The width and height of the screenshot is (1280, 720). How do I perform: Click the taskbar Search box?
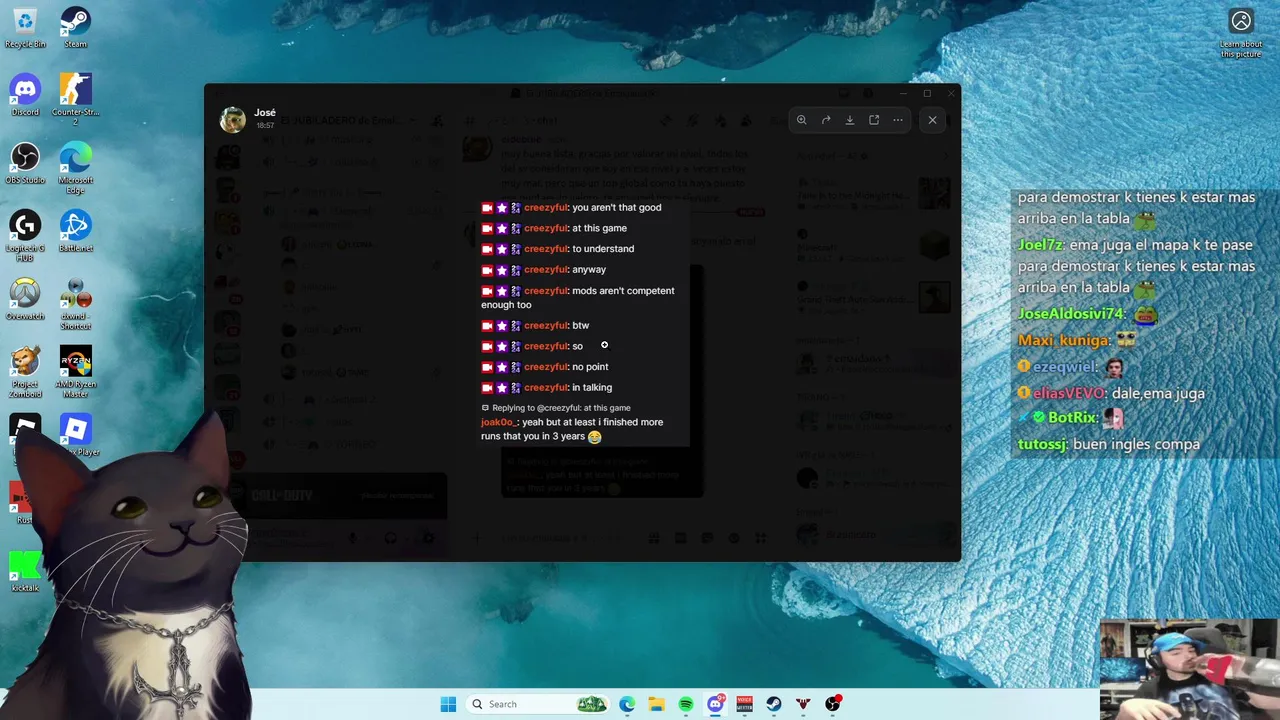click(x=538, y=704)
